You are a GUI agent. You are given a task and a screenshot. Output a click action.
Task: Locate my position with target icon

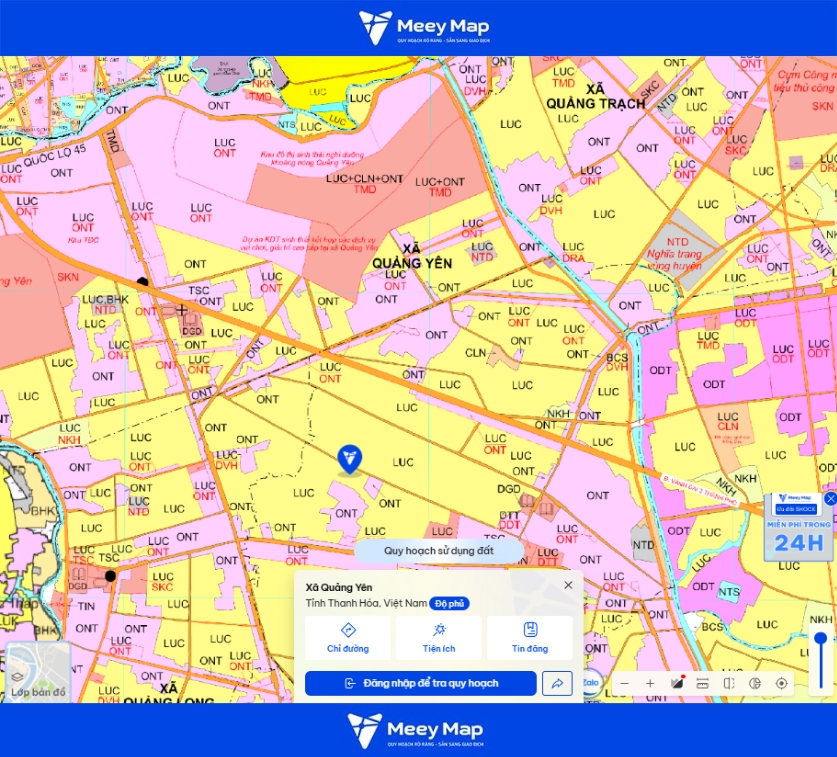coord(781,683)
